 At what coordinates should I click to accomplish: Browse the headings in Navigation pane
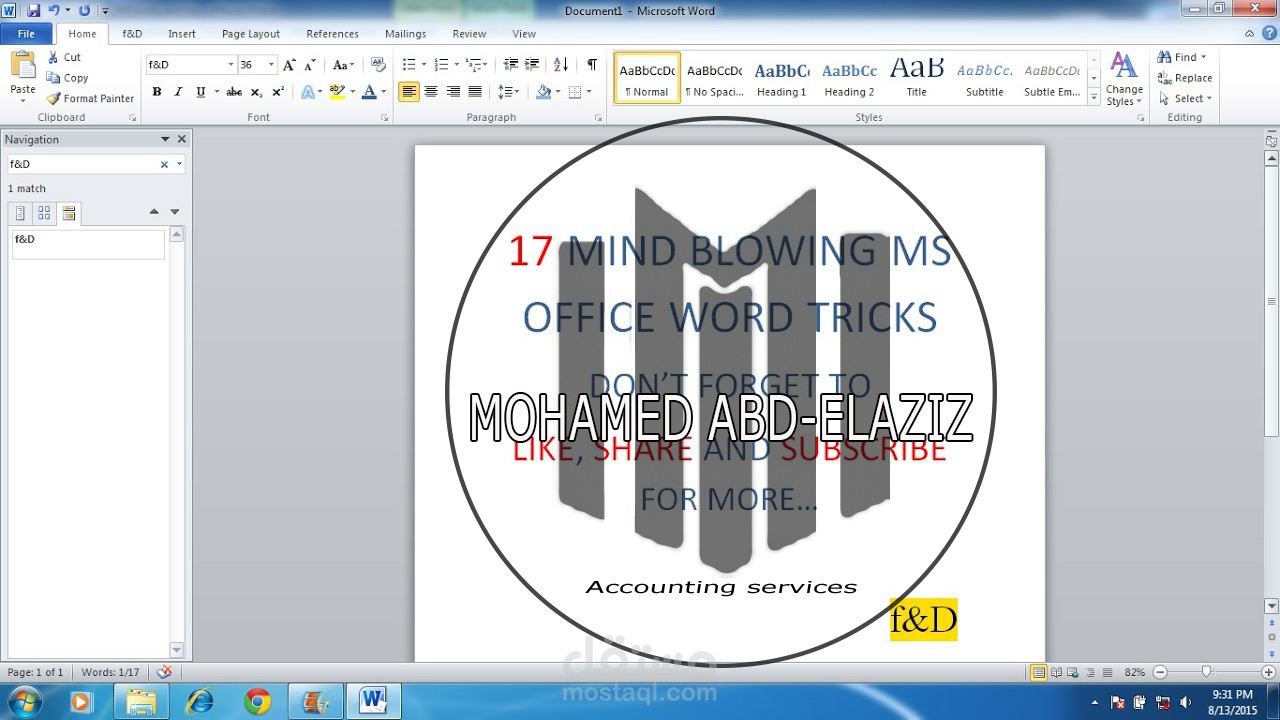coord(20,213)
